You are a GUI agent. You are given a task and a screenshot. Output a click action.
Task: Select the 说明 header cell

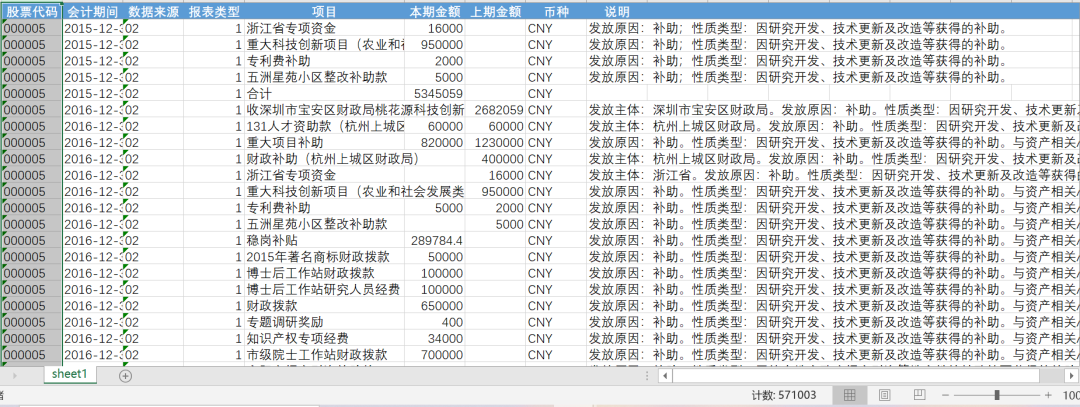tap(616, 12)
